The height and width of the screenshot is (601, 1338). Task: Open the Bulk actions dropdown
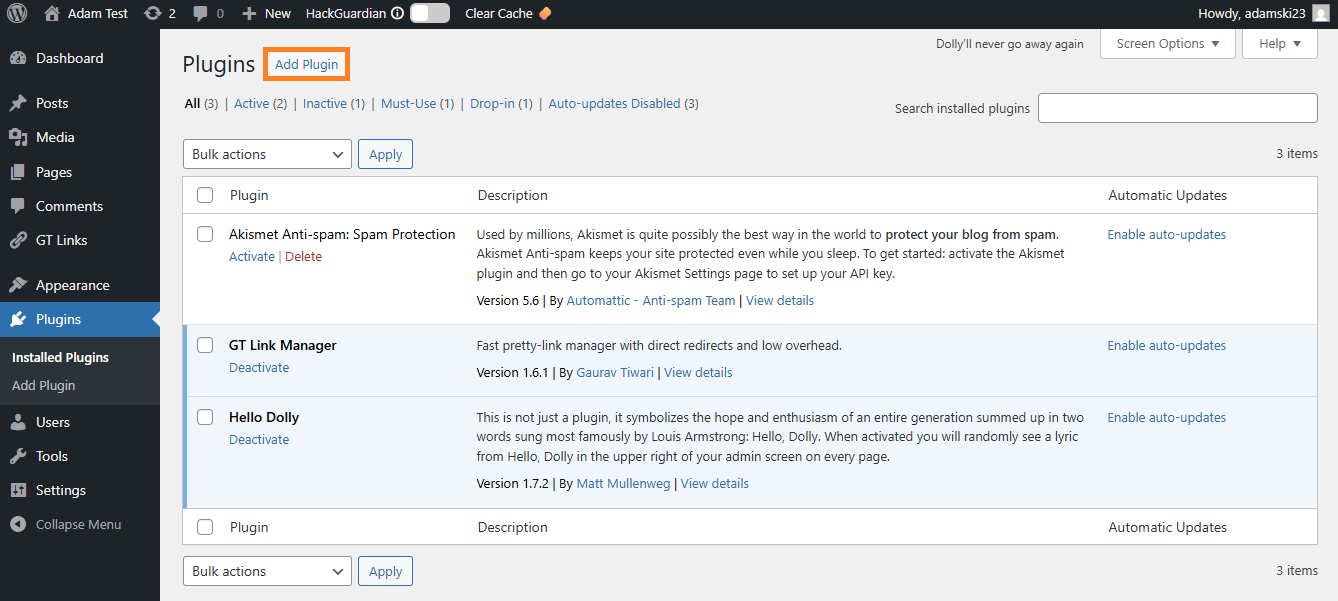click(x=267, y=154)
